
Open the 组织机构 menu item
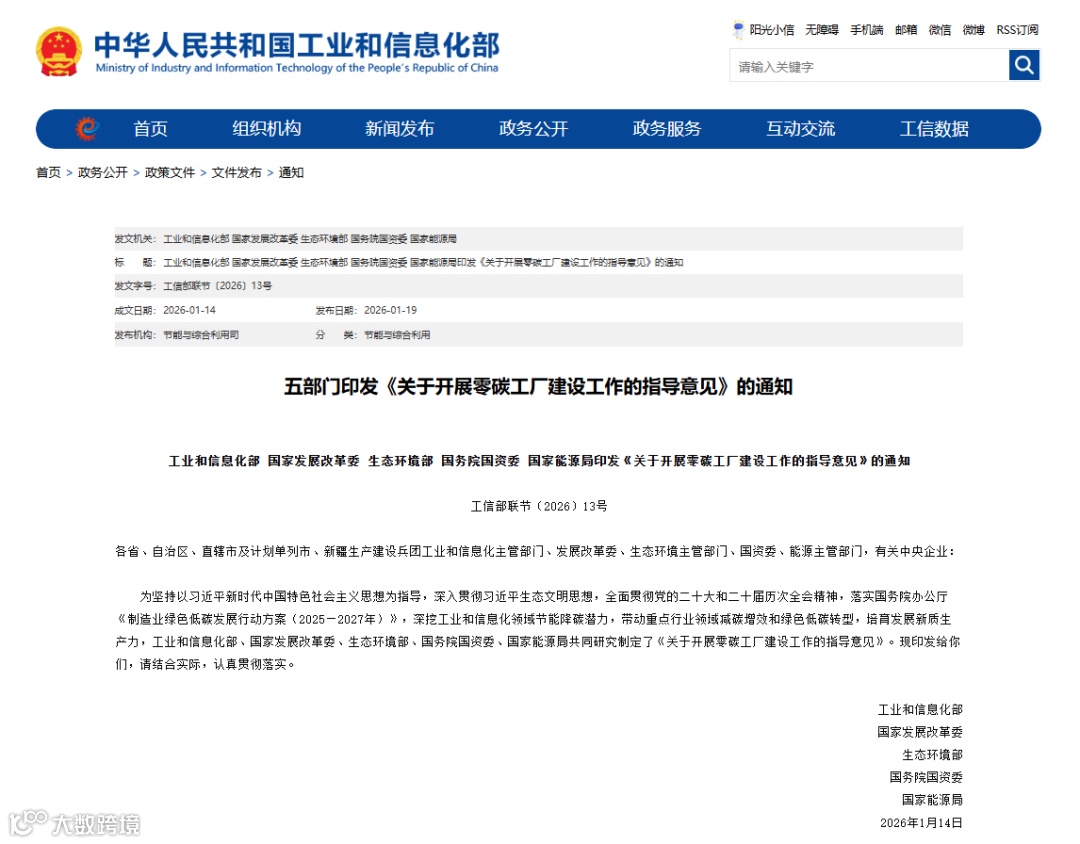pos(267,129)
